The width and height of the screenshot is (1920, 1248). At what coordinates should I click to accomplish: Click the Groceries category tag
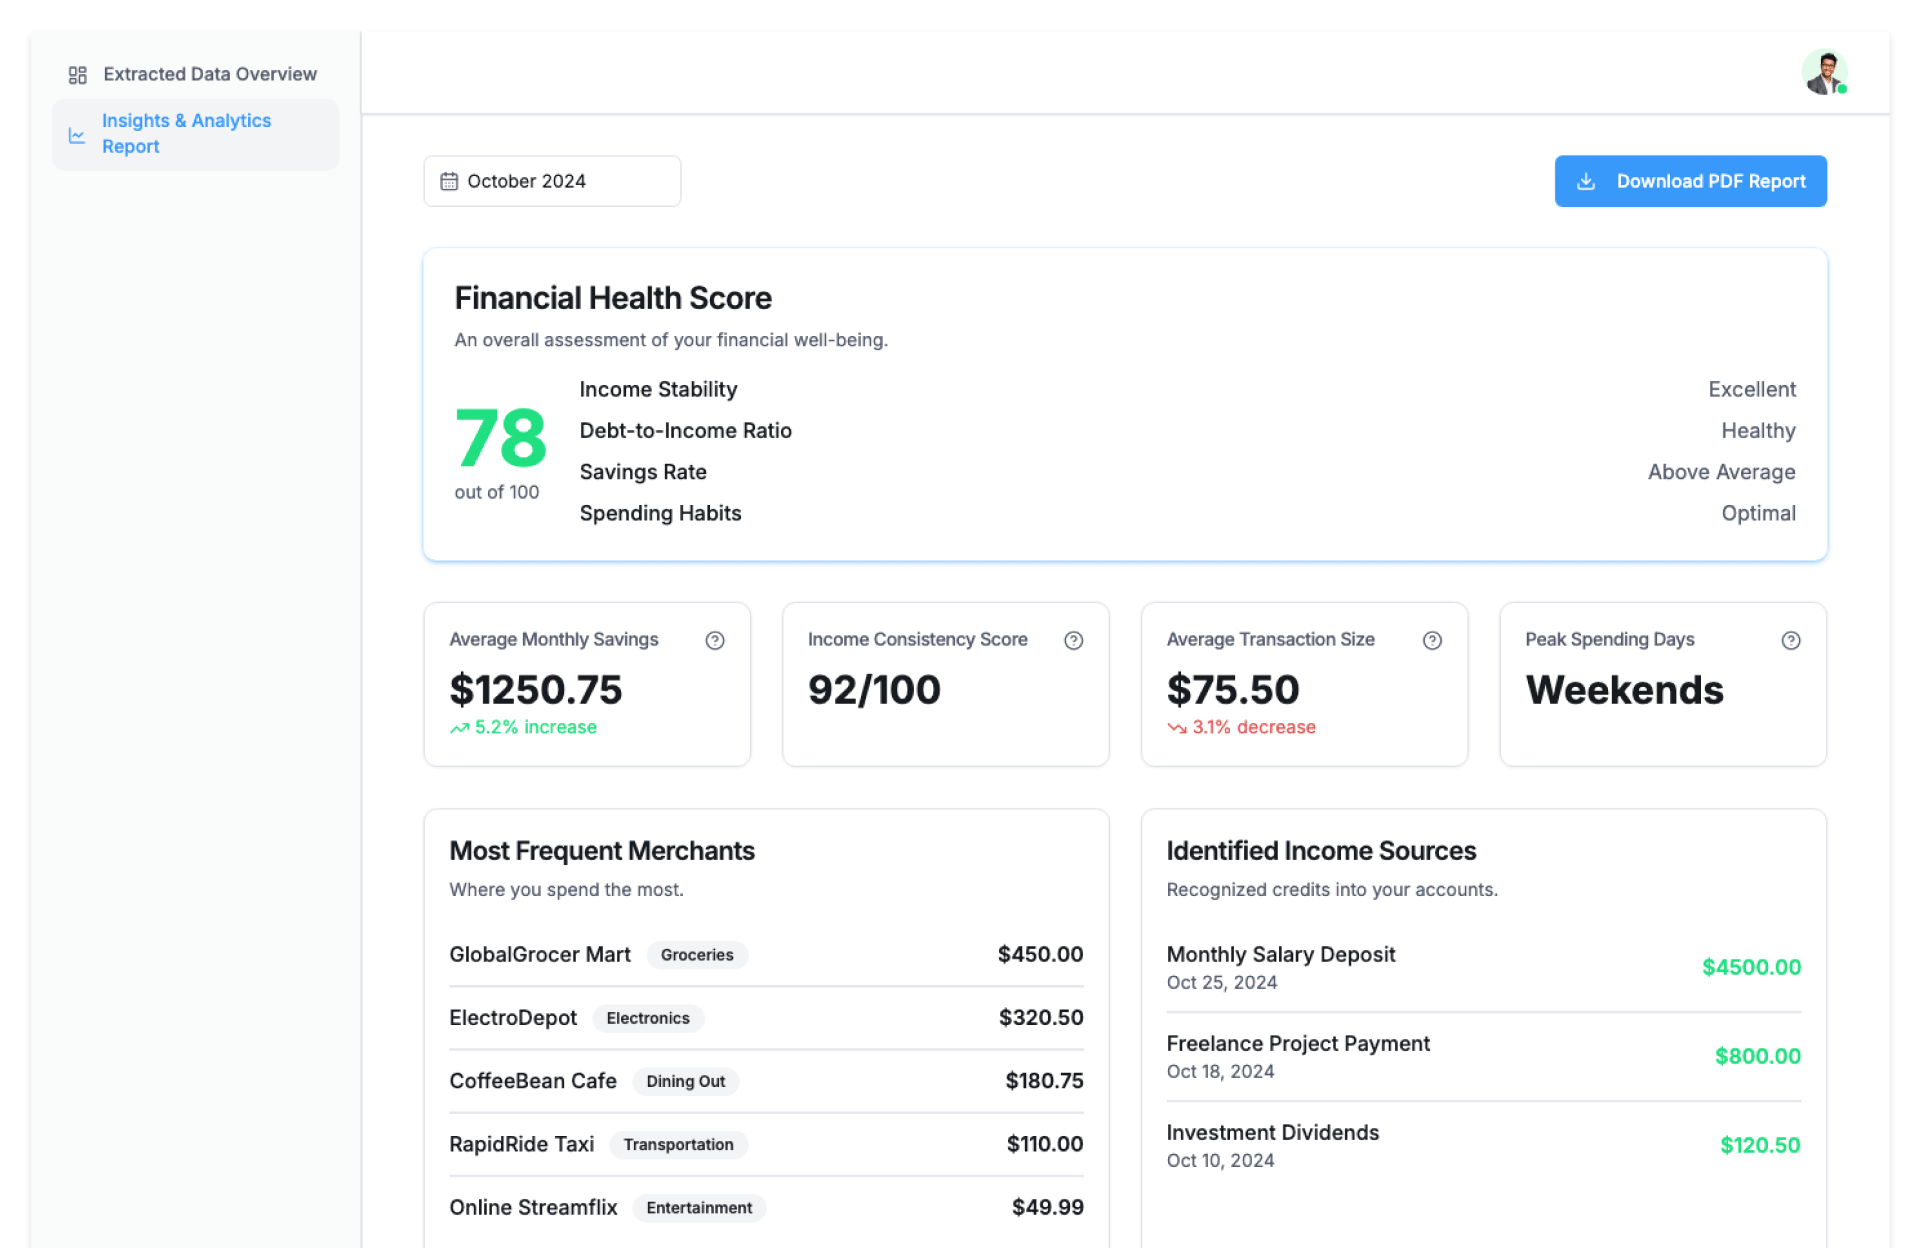pos(696,955)
